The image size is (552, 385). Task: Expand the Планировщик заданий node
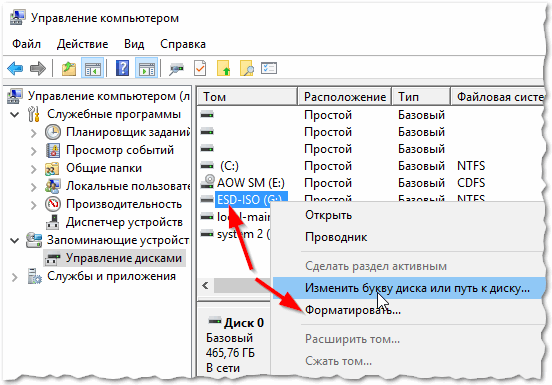point(33,133)
